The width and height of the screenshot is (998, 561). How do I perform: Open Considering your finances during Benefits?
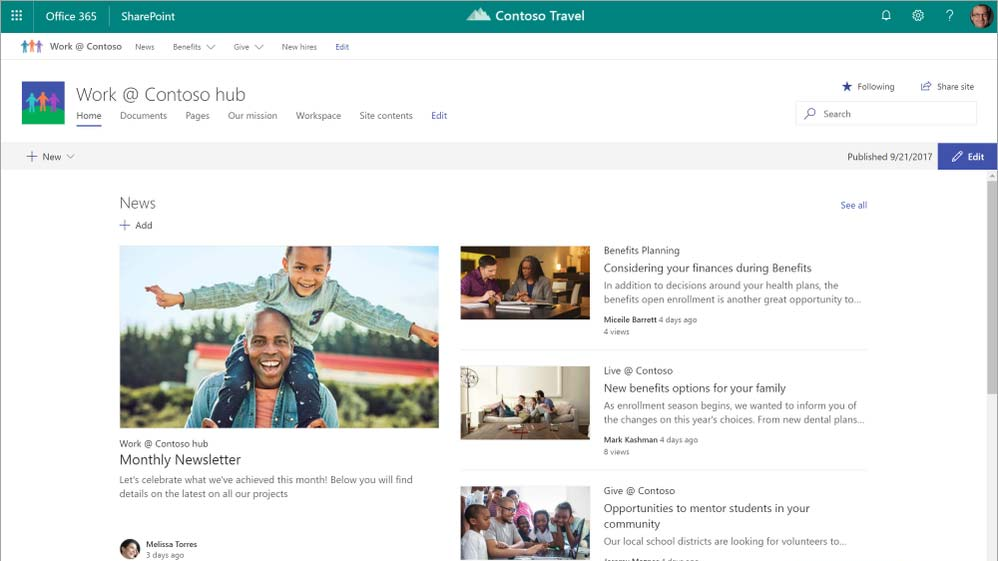pos(707,268)
